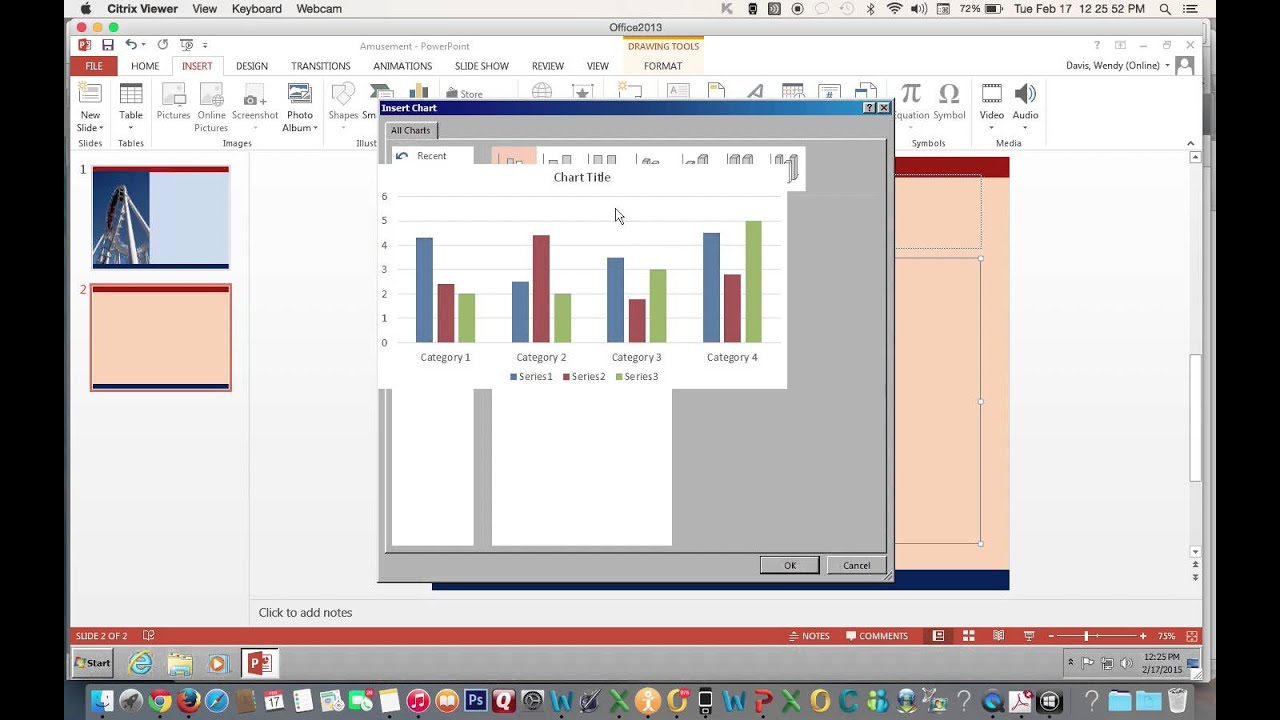Click the Windows Start button
The image size is (1280, 720).
coord(92,663)
